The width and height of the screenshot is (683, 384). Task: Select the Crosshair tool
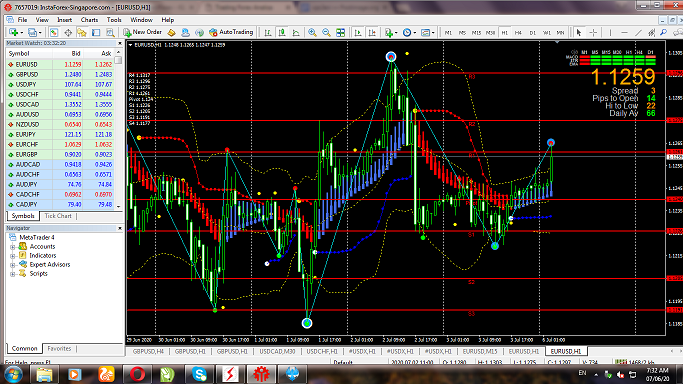(x=593, y=33)
